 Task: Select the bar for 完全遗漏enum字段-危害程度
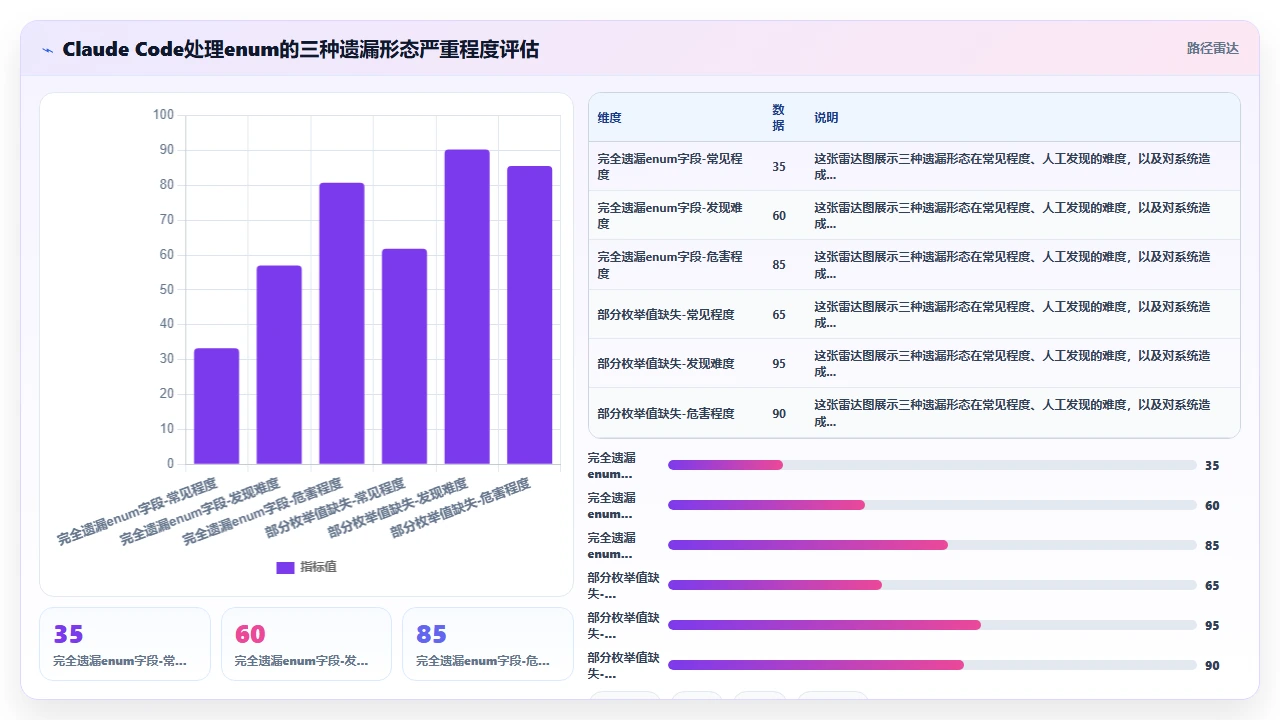coord(342,323)
